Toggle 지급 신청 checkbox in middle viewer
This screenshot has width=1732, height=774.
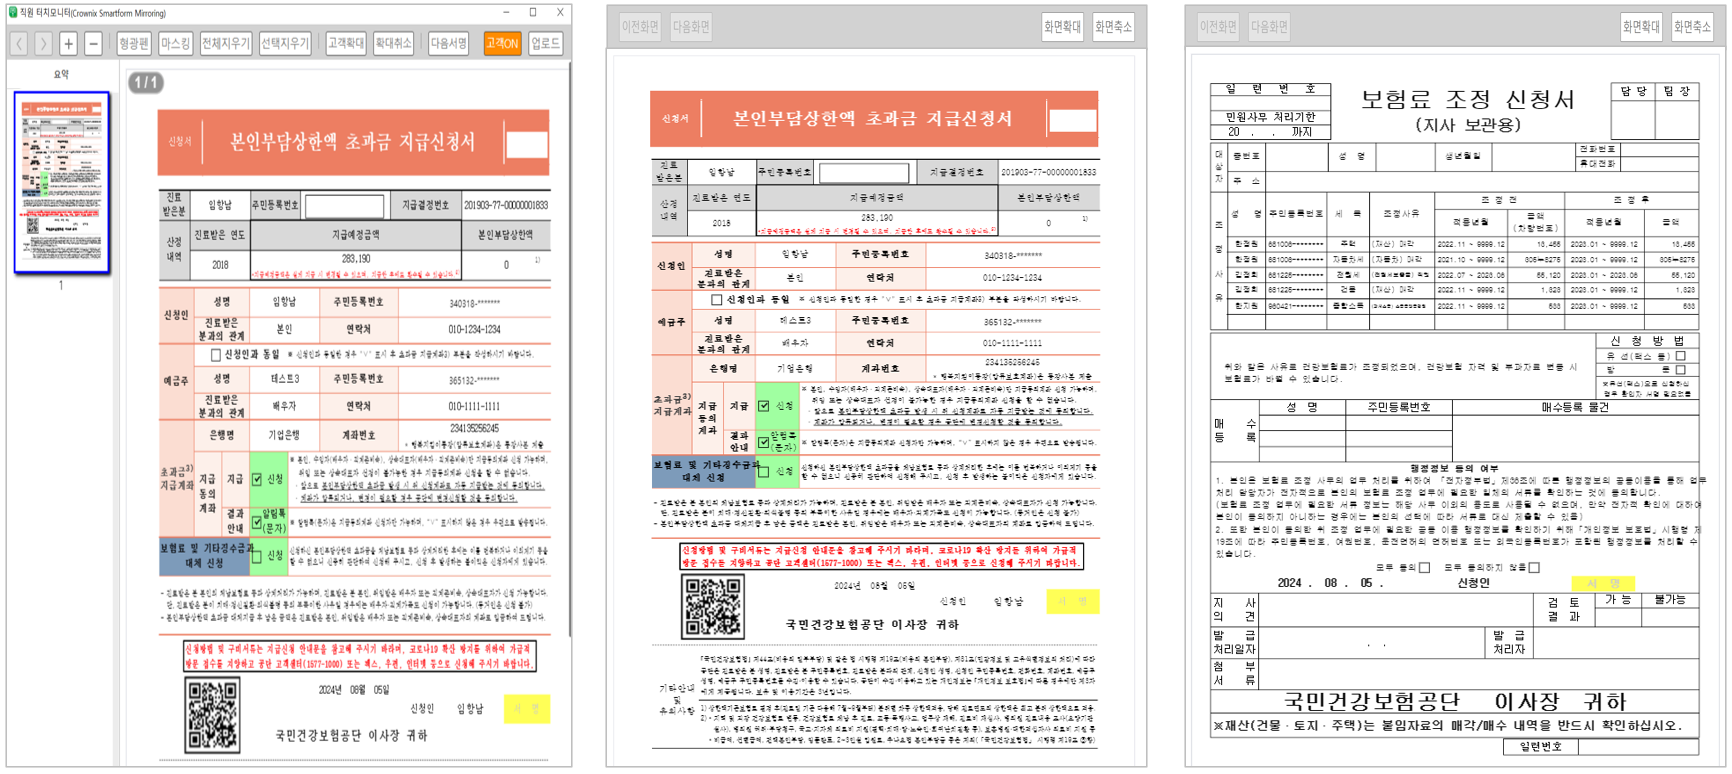click(763, 405)
